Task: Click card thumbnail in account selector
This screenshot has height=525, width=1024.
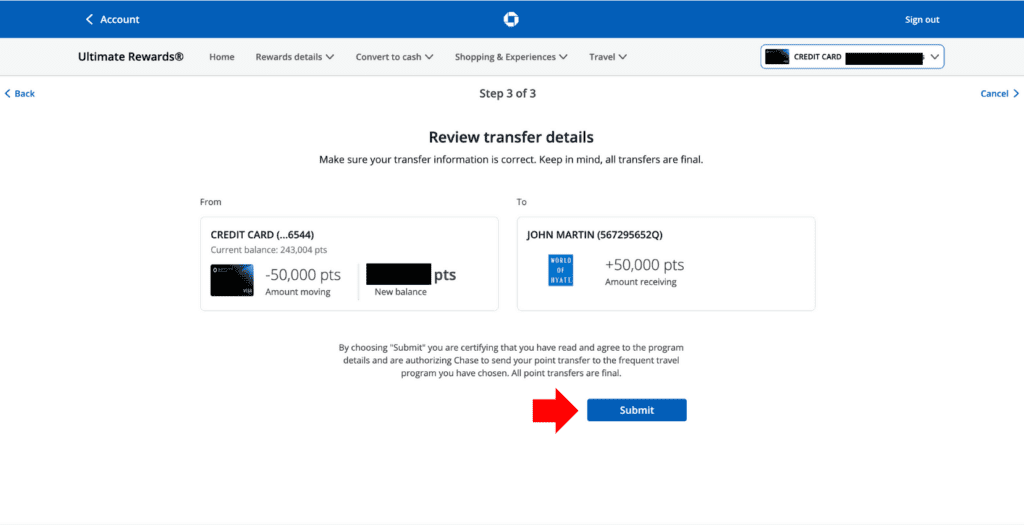Action: tap(777, 57)
